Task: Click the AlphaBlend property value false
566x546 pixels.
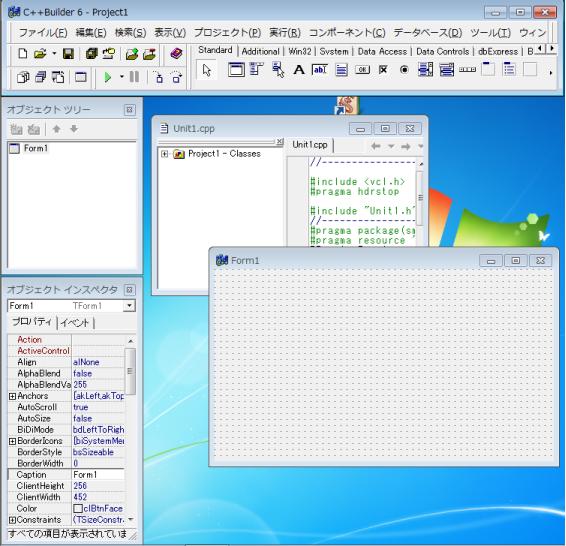Action: coord(98,374)
